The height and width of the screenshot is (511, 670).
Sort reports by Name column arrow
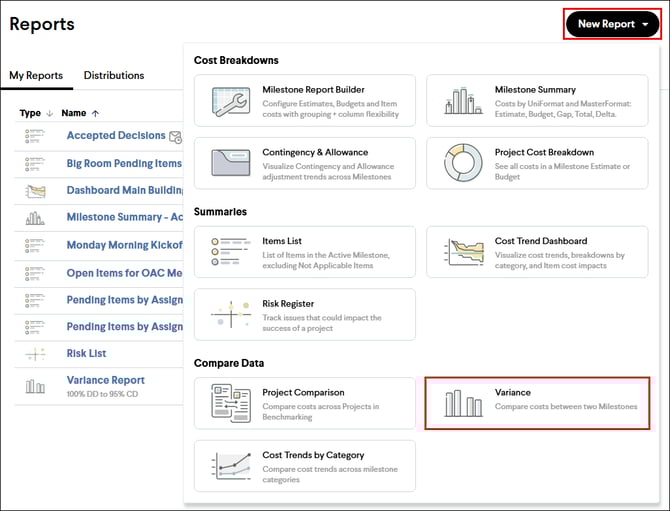point(96,113)
